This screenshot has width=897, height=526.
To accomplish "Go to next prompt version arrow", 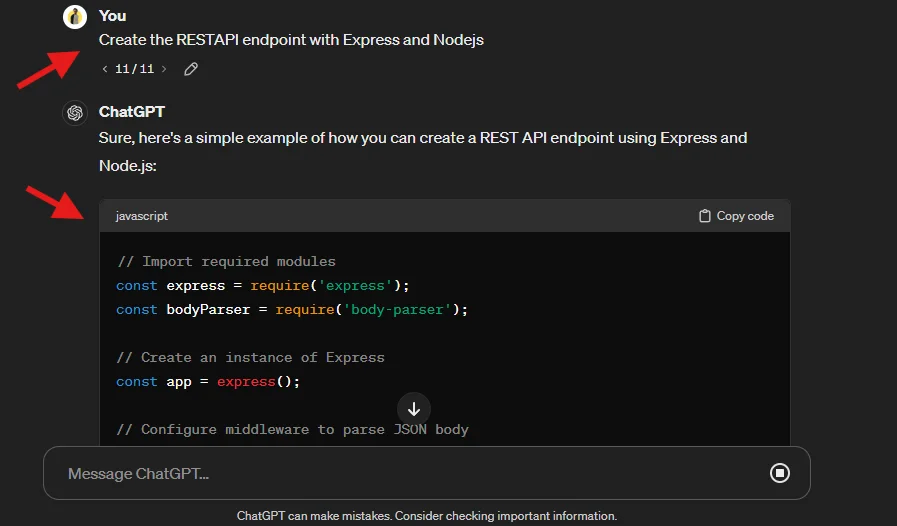I will click(164, 69).
